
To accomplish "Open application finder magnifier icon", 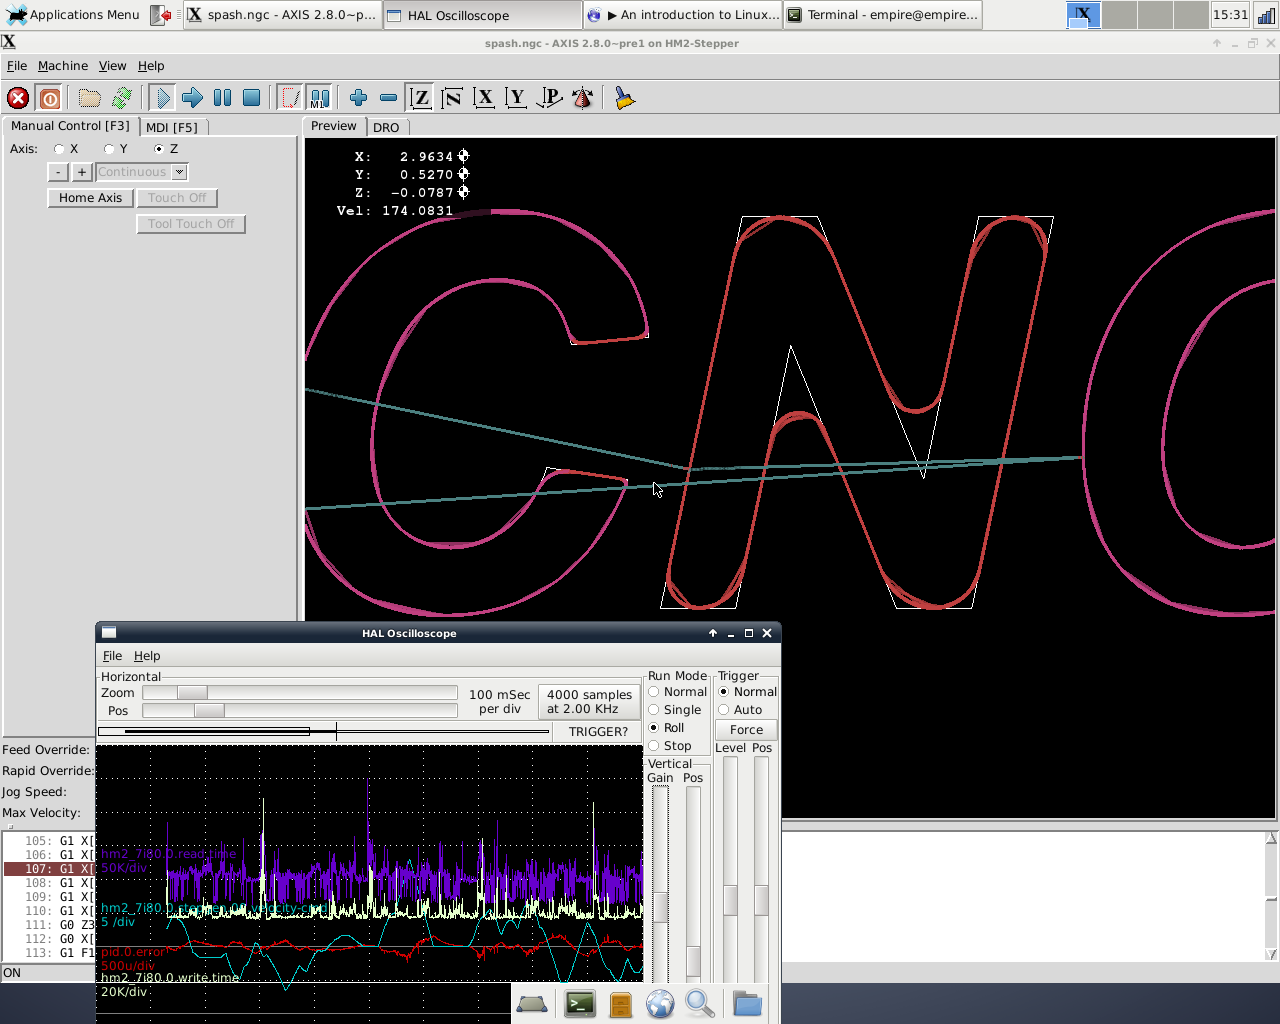I will point(700,1003).
